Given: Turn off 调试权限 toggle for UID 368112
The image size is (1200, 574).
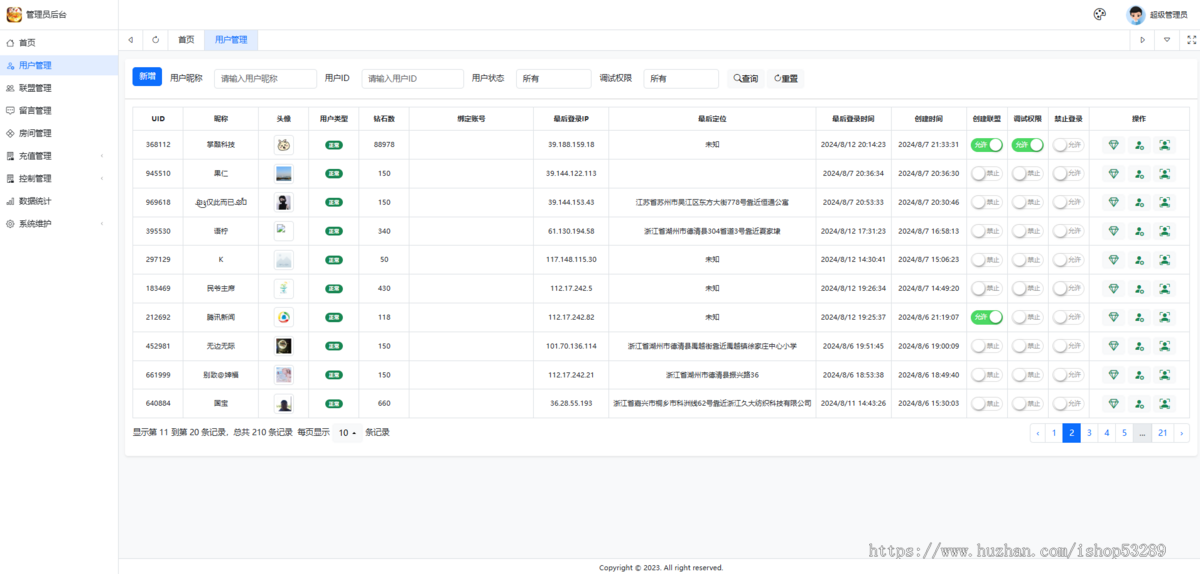Looking at the screenshot, I should click(1027, 145).
